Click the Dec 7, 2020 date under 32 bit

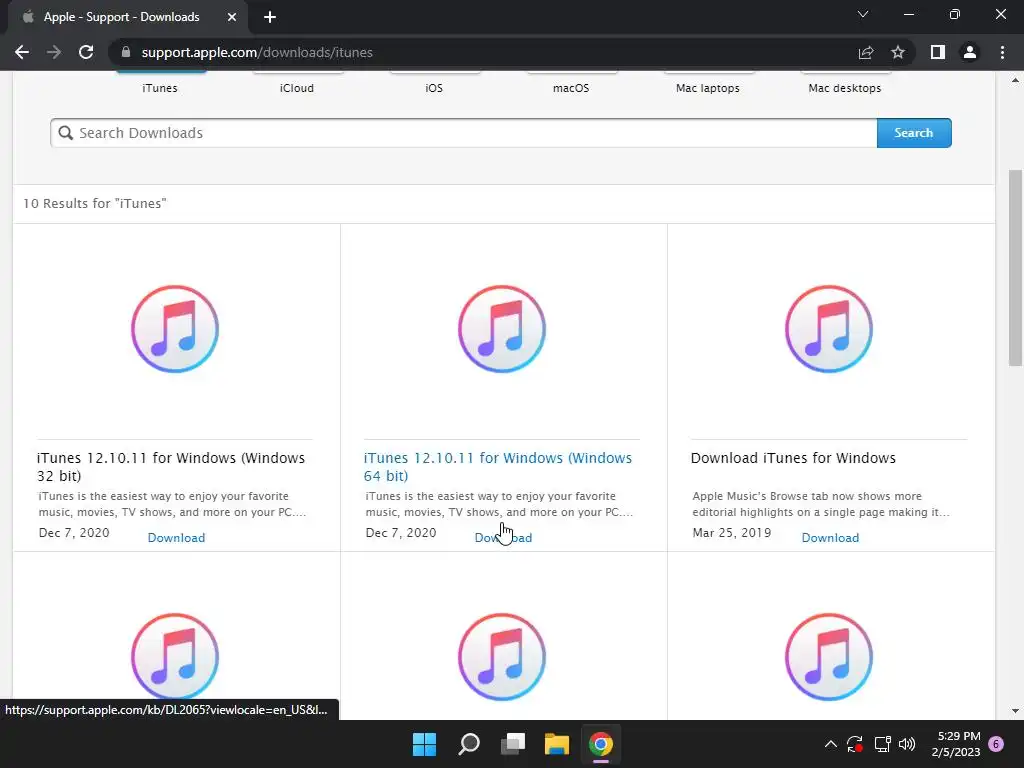[x=74, y=533]
